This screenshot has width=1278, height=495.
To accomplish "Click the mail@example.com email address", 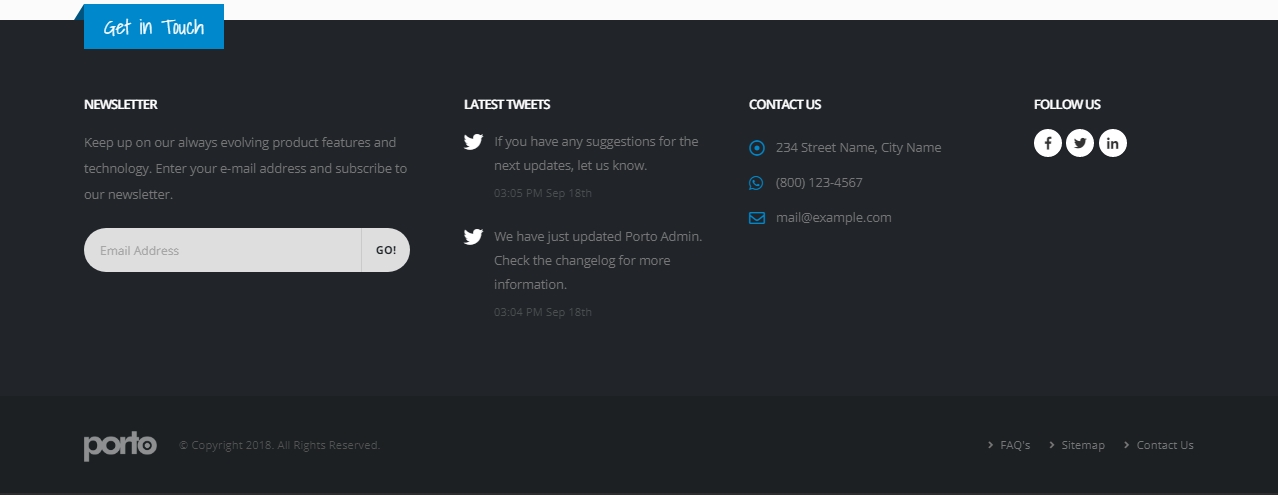I will point(833,218).
